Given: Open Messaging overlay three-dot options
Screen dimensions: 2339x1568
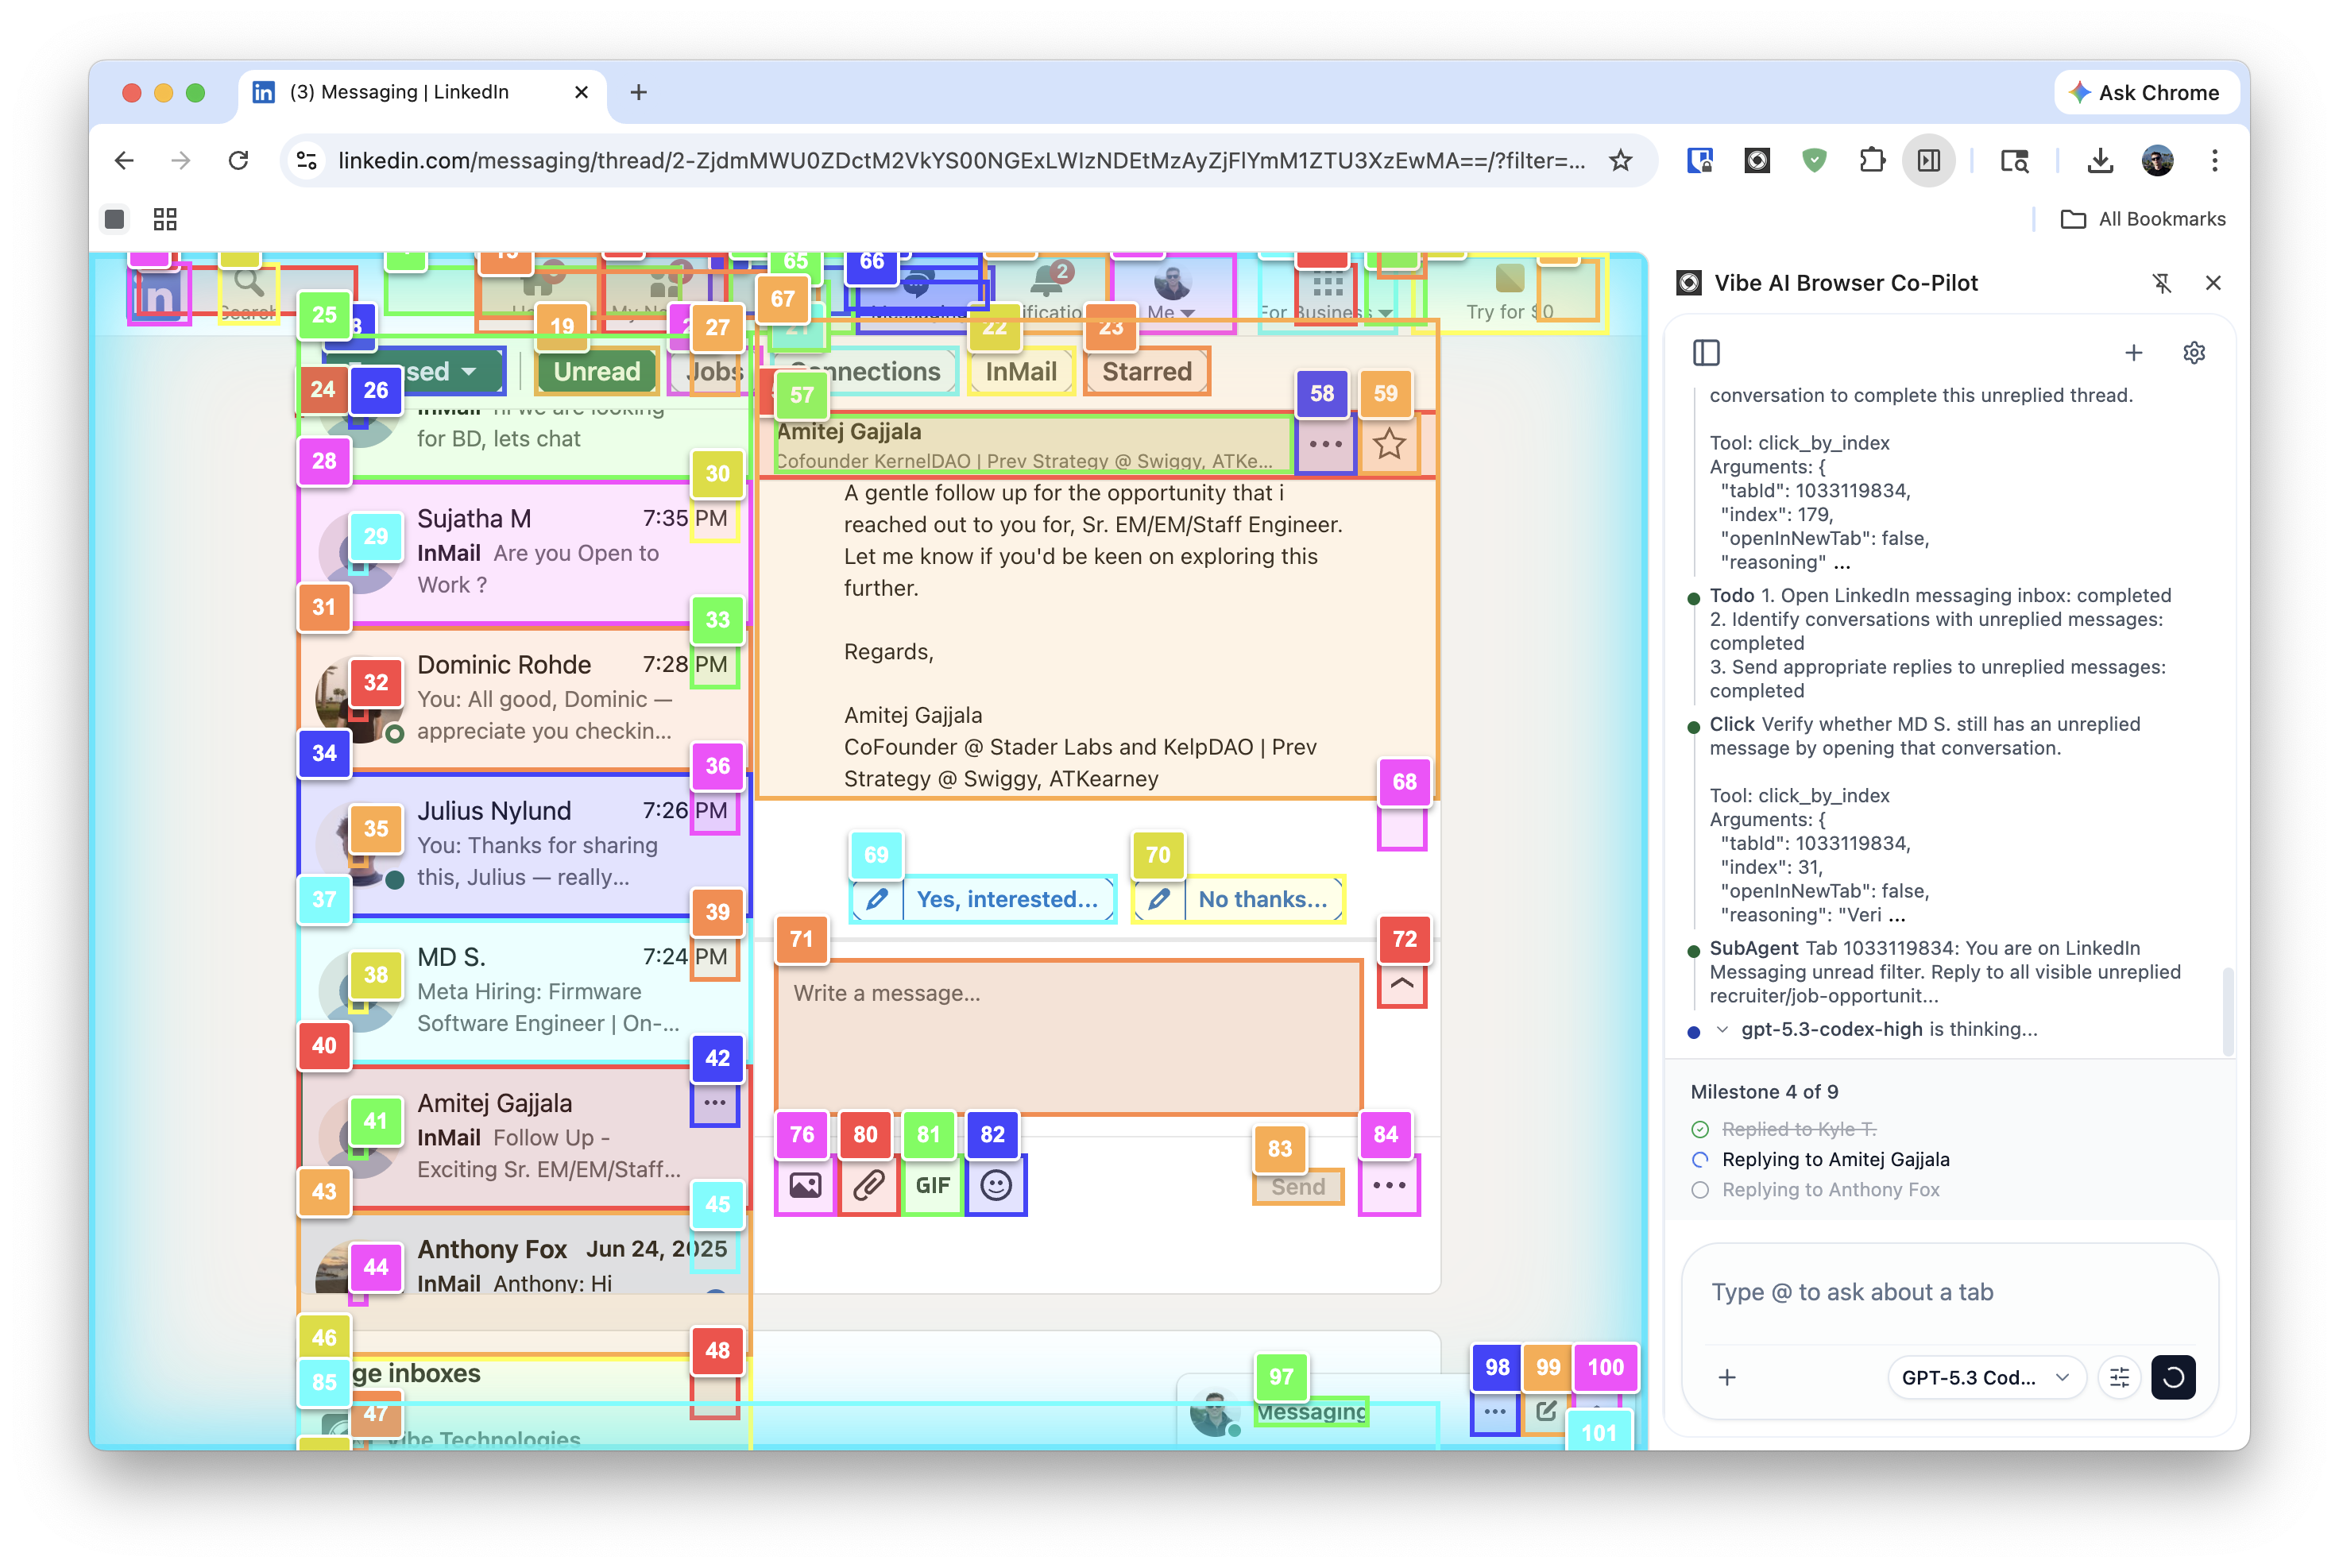Looking at the screenshot, I should (x=1495, y=1411).
